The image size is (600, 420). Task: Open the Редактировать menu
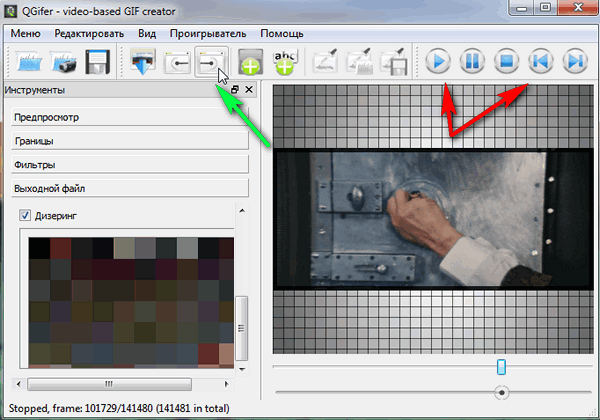pos(89,34)
